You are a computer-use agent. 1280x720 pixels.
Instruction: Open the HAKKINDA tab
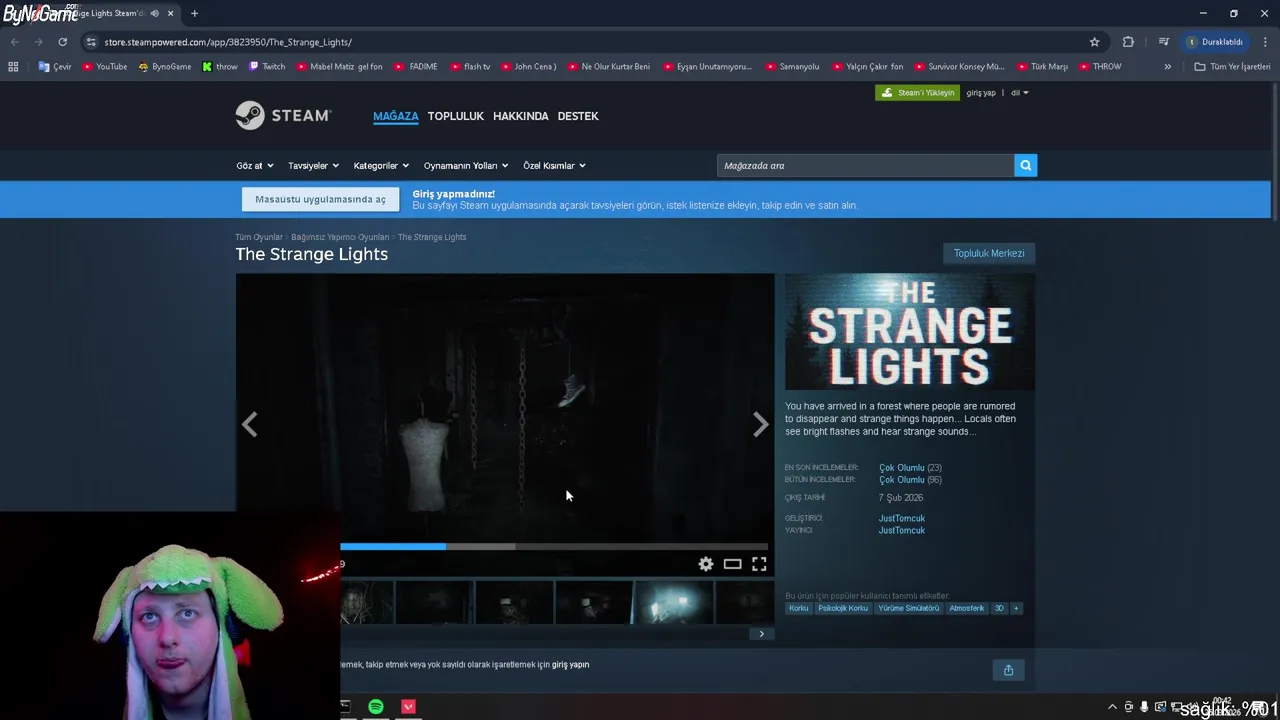(521, 116)
